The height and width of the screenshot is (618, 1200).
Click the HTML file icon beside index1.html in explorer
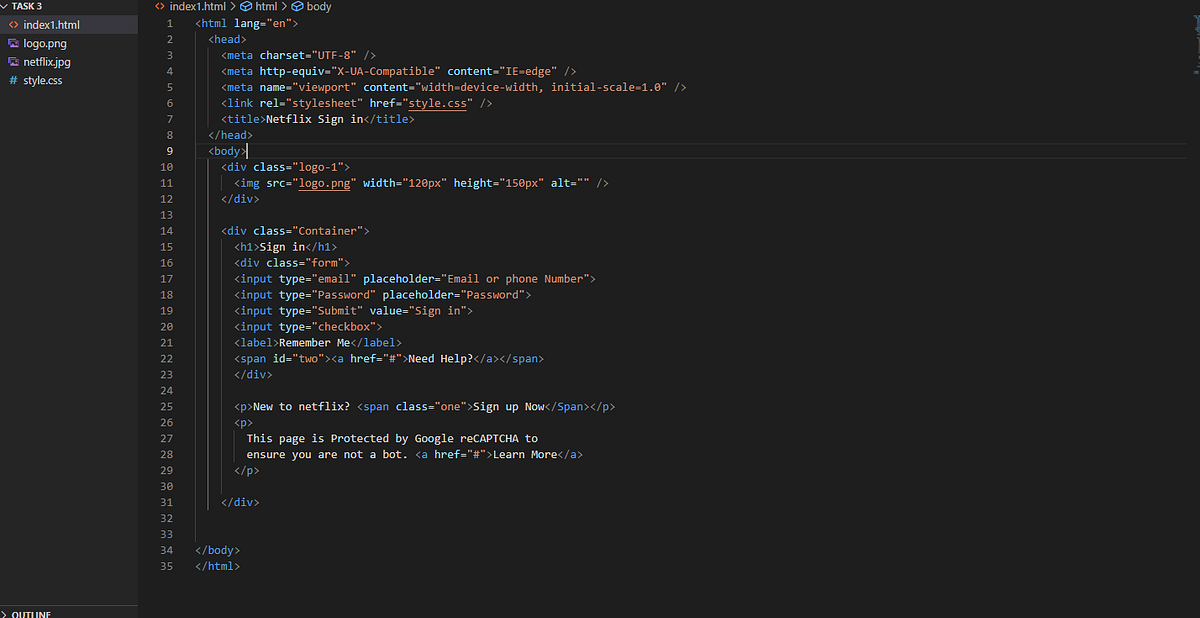[x=13, y=25]
